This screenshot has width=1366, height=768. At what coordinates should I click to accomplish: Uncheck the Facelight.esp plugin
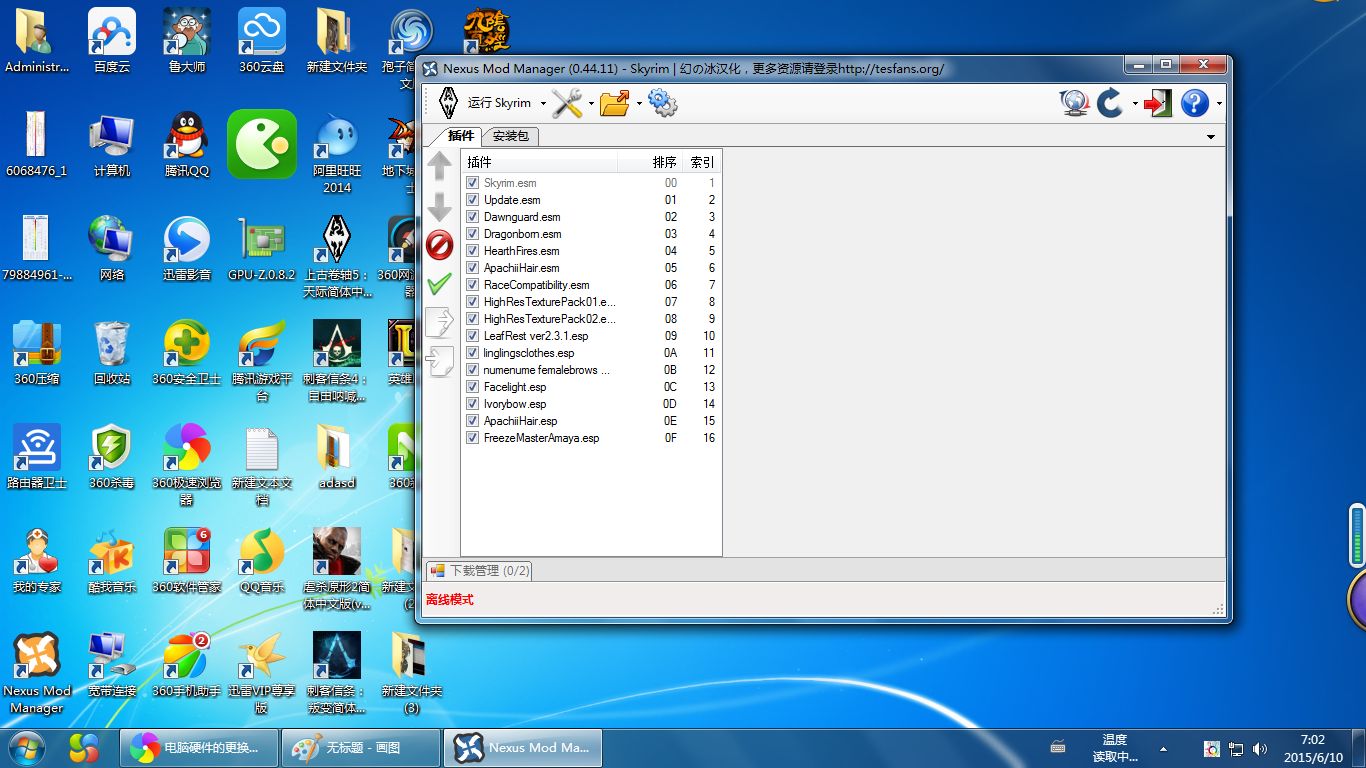pos(472,386)
